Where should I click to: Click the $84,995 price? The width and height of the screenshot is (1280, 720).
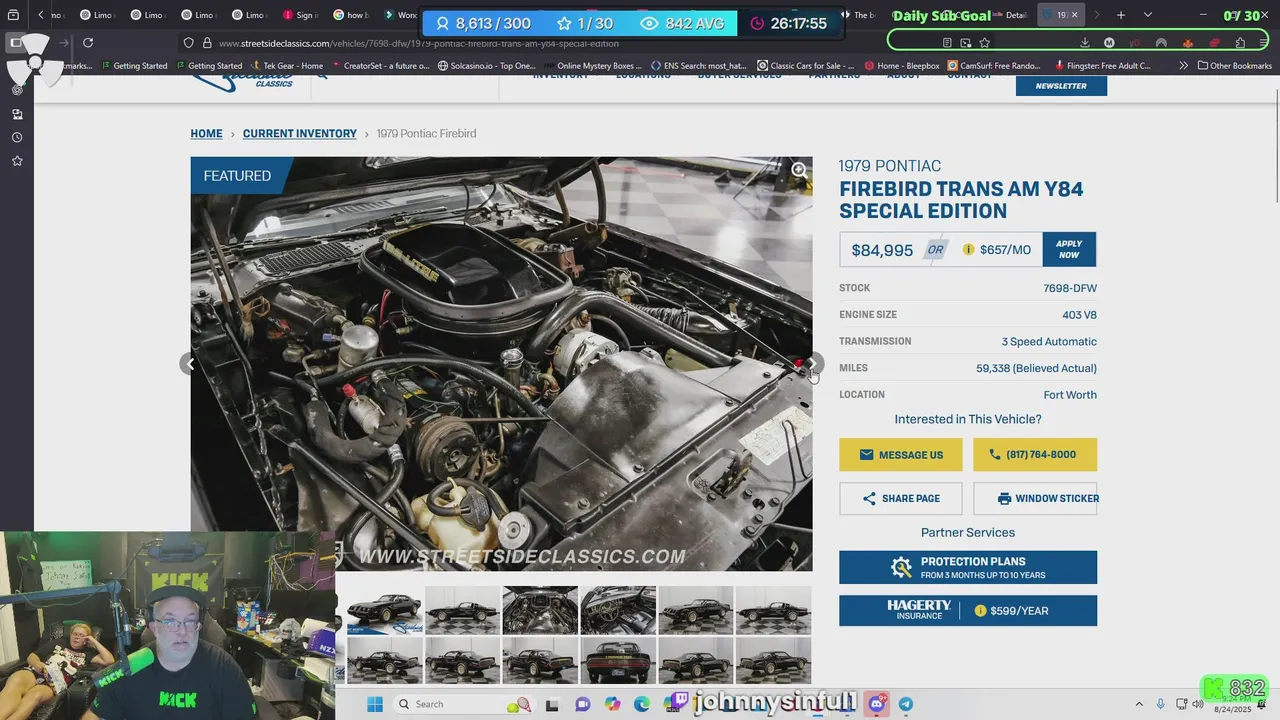pyautogui.click(x=882, y=250)
